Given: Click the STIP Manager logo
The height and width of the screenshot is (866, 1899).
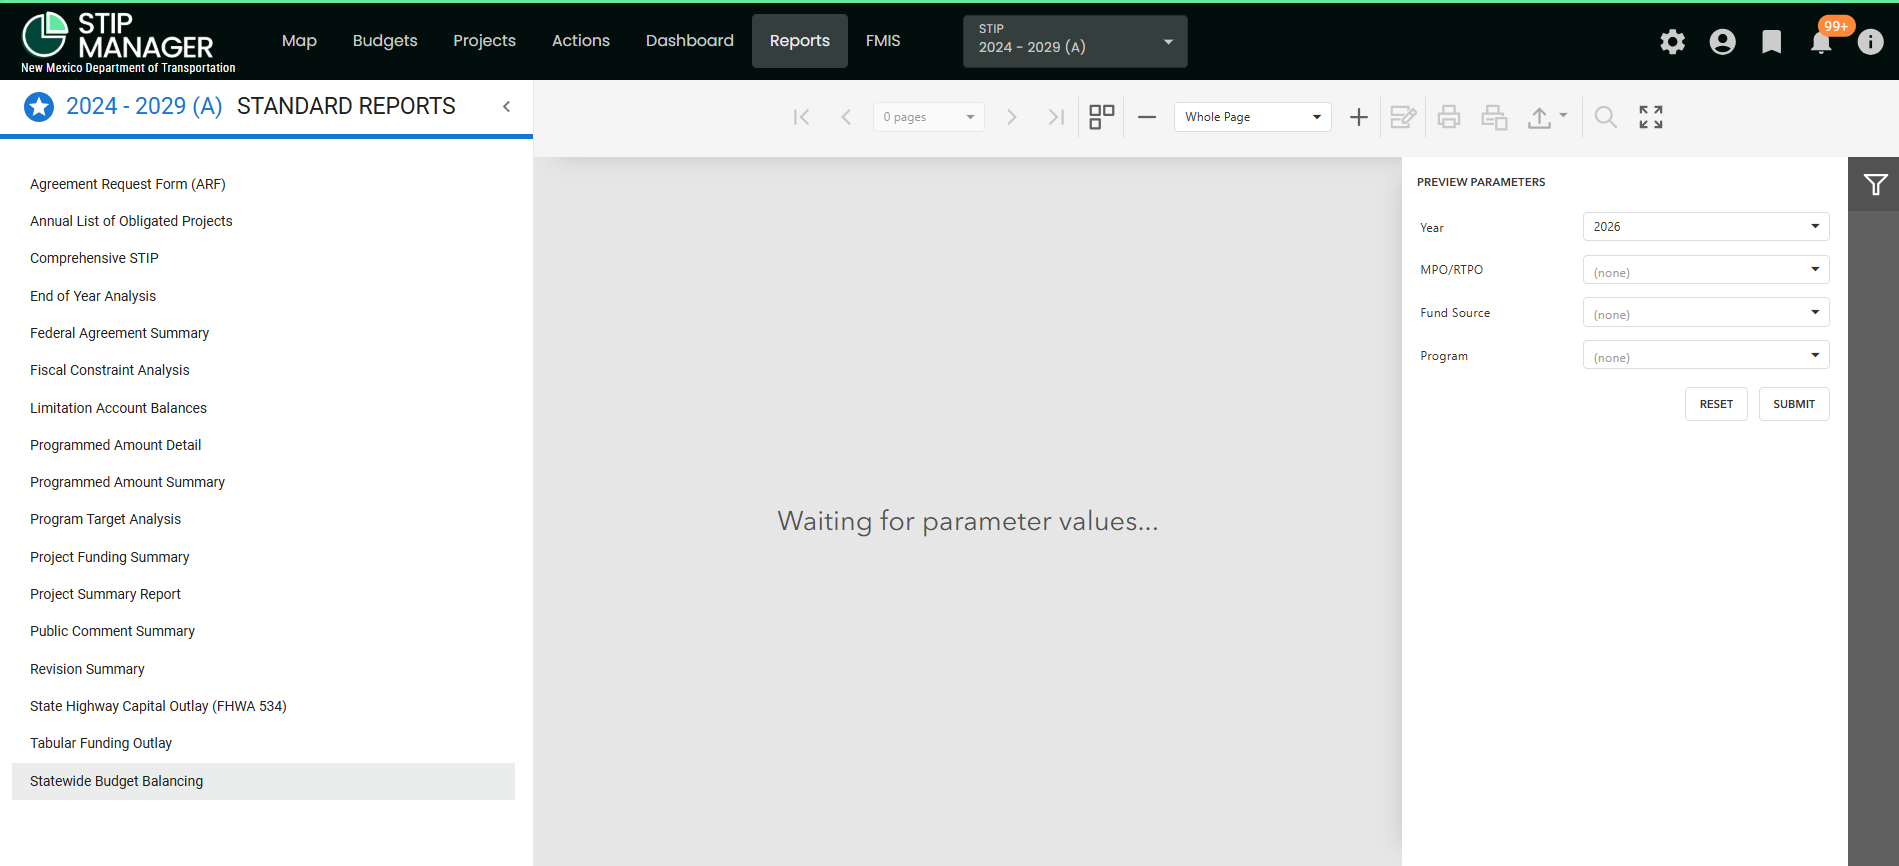Looking at the screenshot, I should tap(128, 41).
